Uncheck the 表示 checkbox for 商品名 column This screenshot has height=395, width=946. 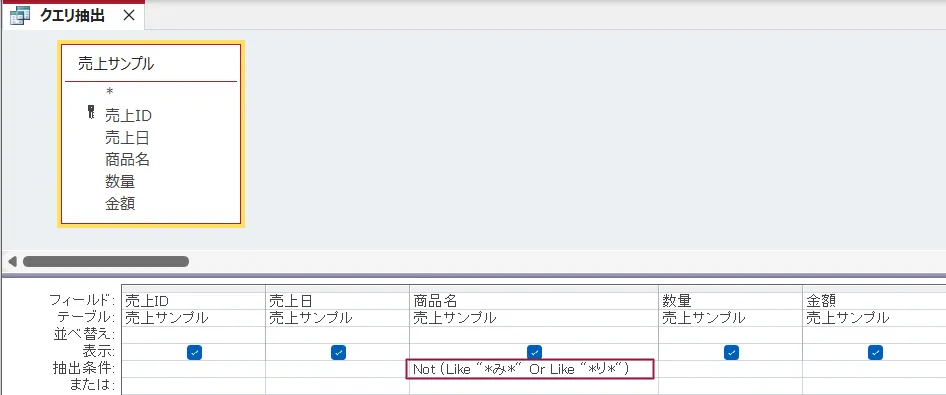[x=534, y=352]
